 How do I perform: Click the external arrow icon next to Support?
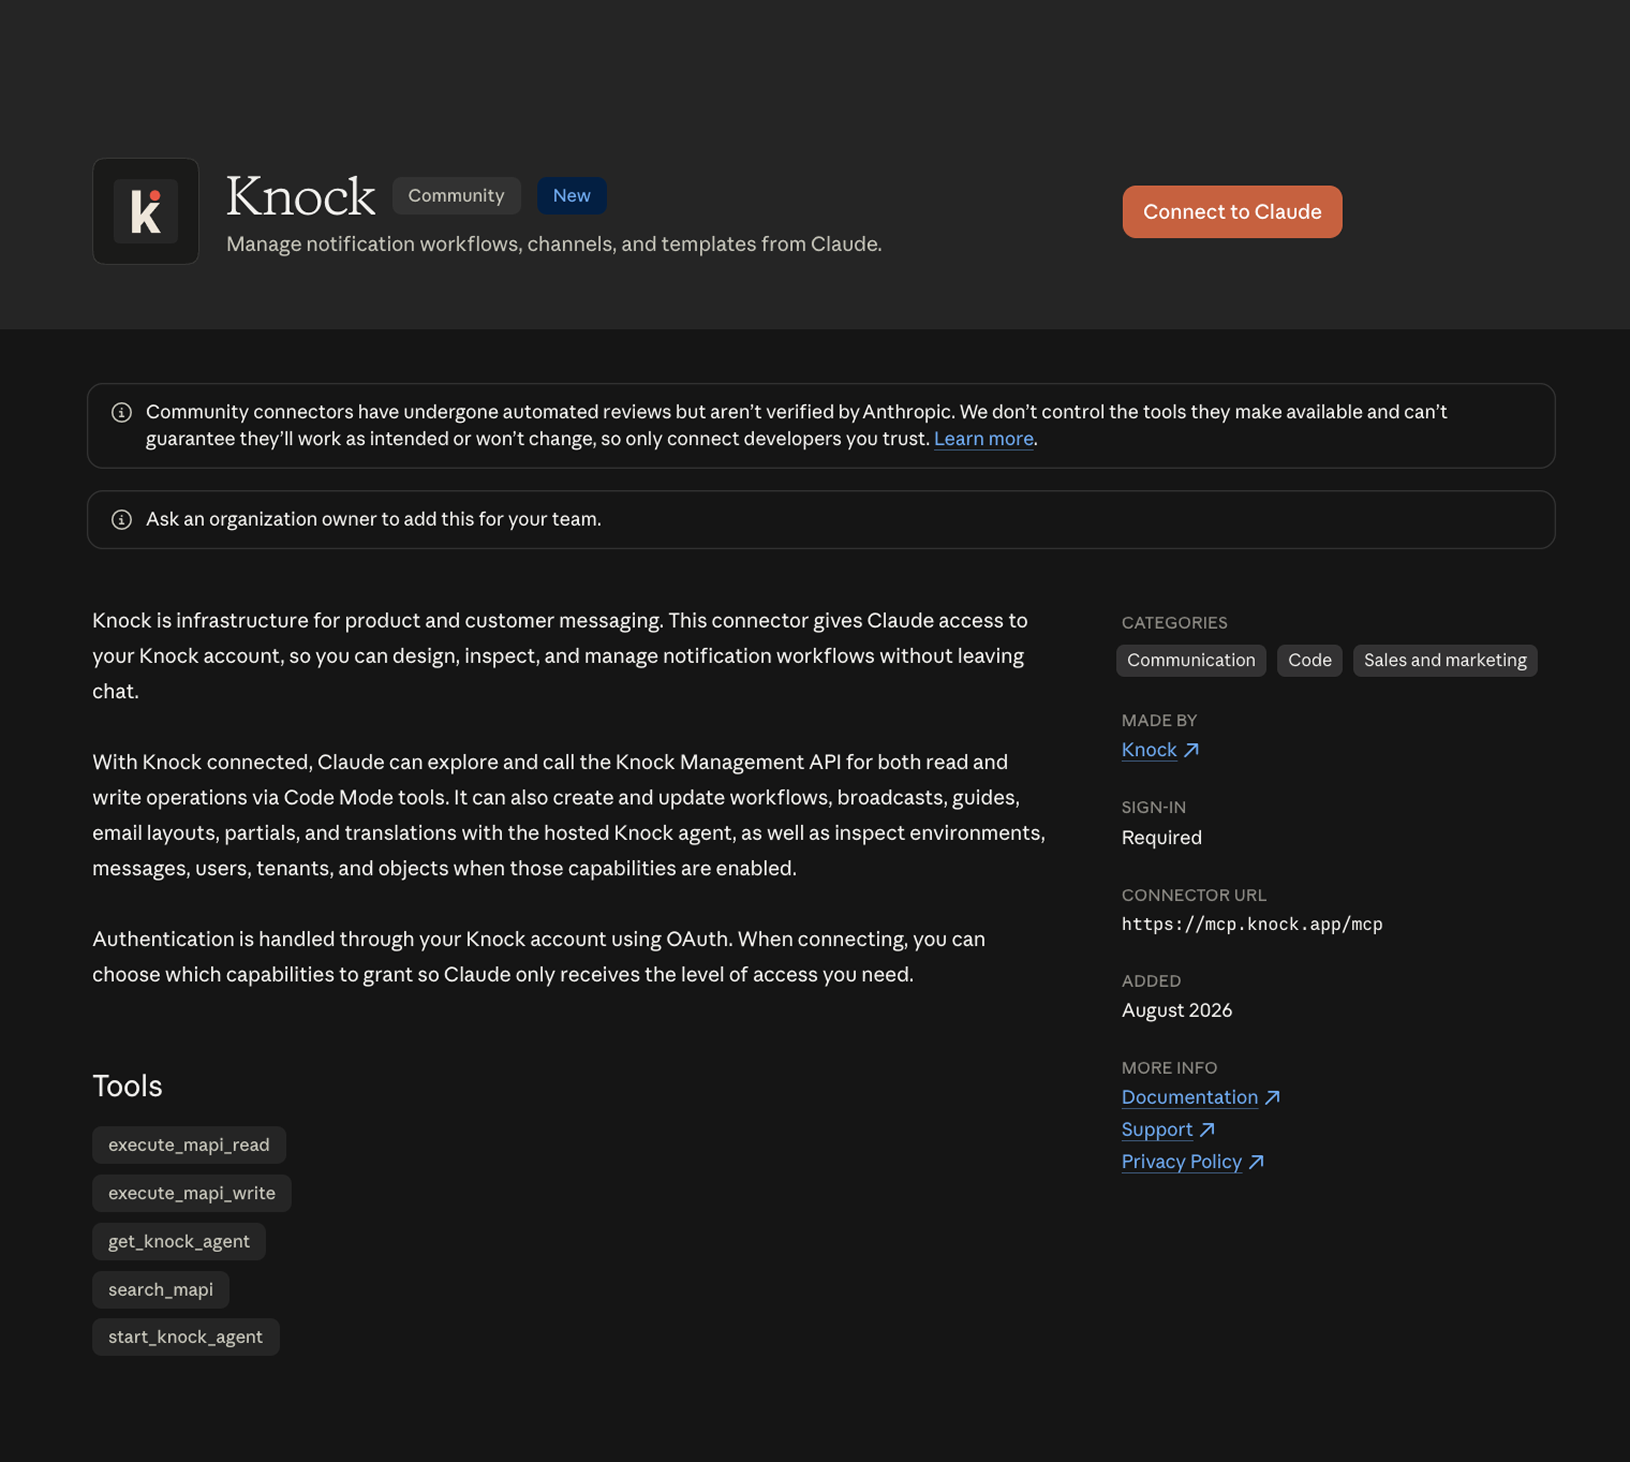point(1207,1129)
